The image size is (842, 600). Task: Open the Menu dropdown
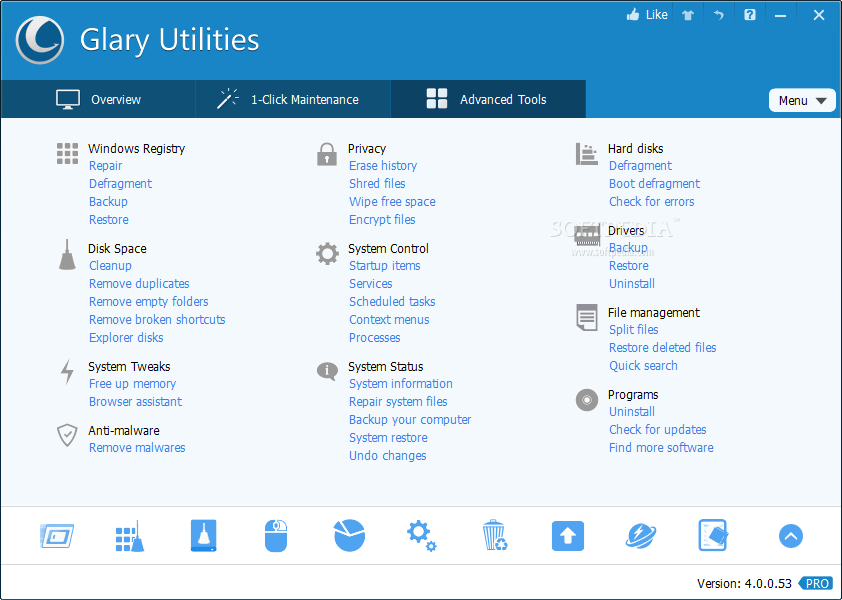(x=802, y=100)
